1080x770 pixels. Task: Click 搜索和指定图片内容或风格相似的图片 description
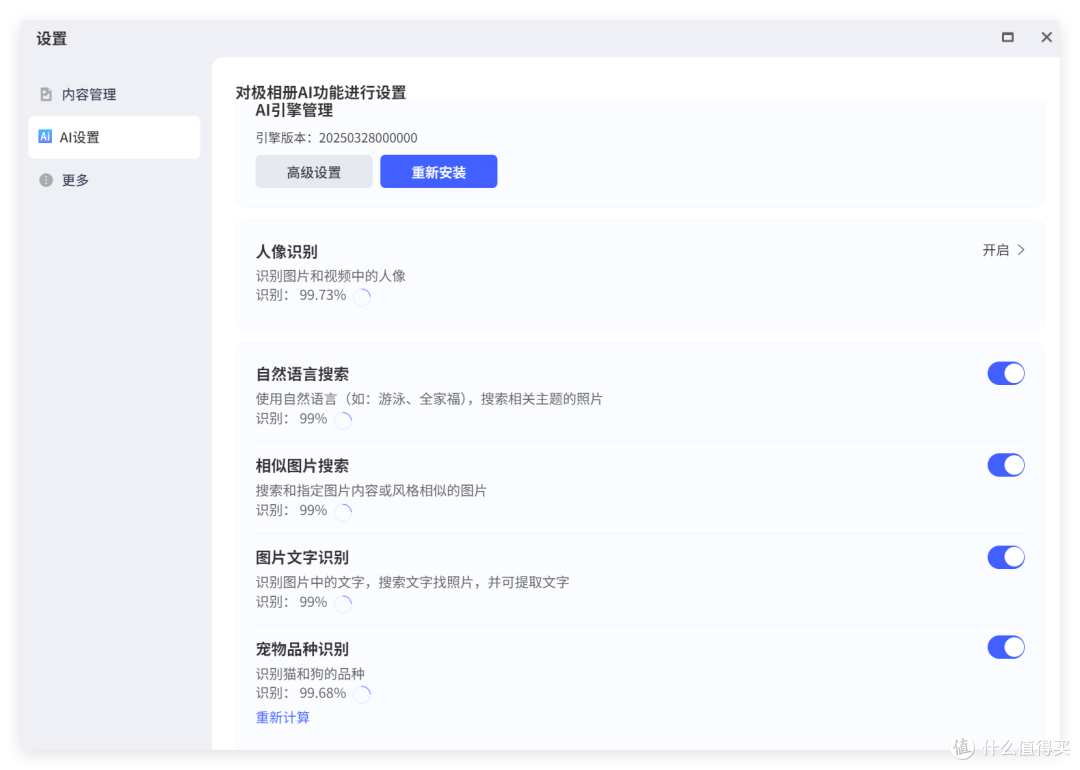point(371,490)
